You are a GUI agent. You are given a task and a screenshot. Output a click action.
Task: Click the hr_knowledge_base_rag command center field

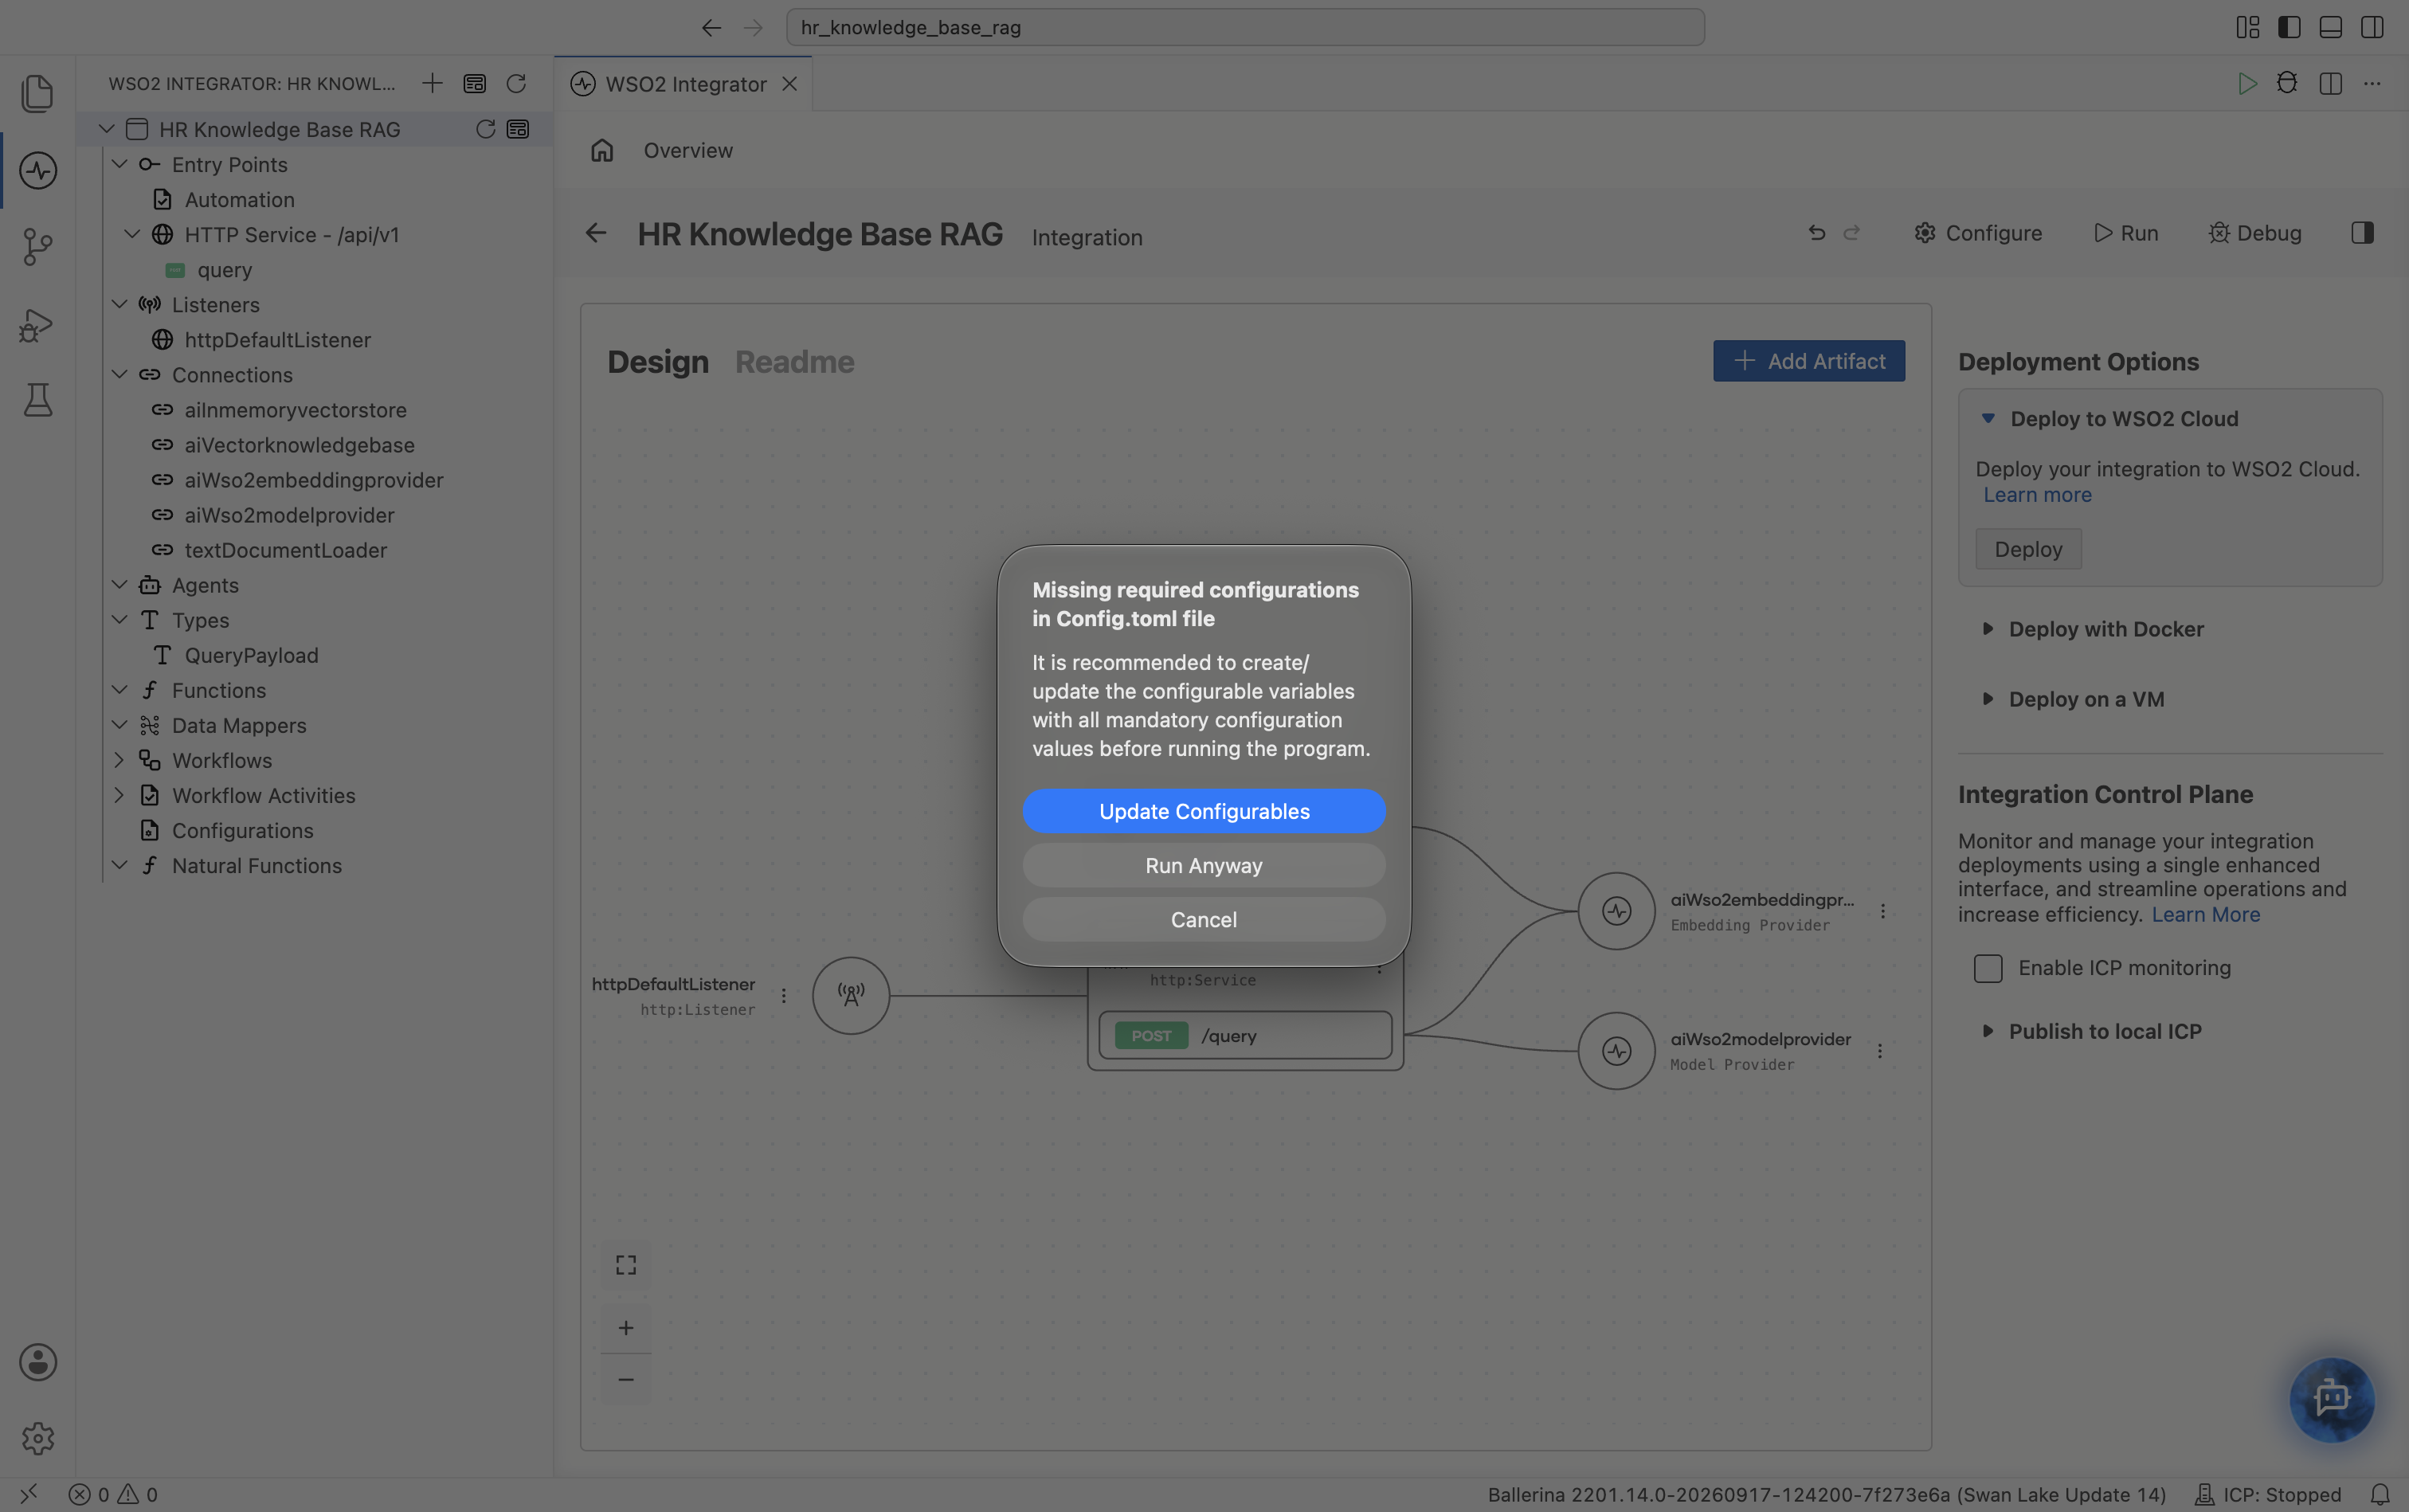tap(1245, 27)
